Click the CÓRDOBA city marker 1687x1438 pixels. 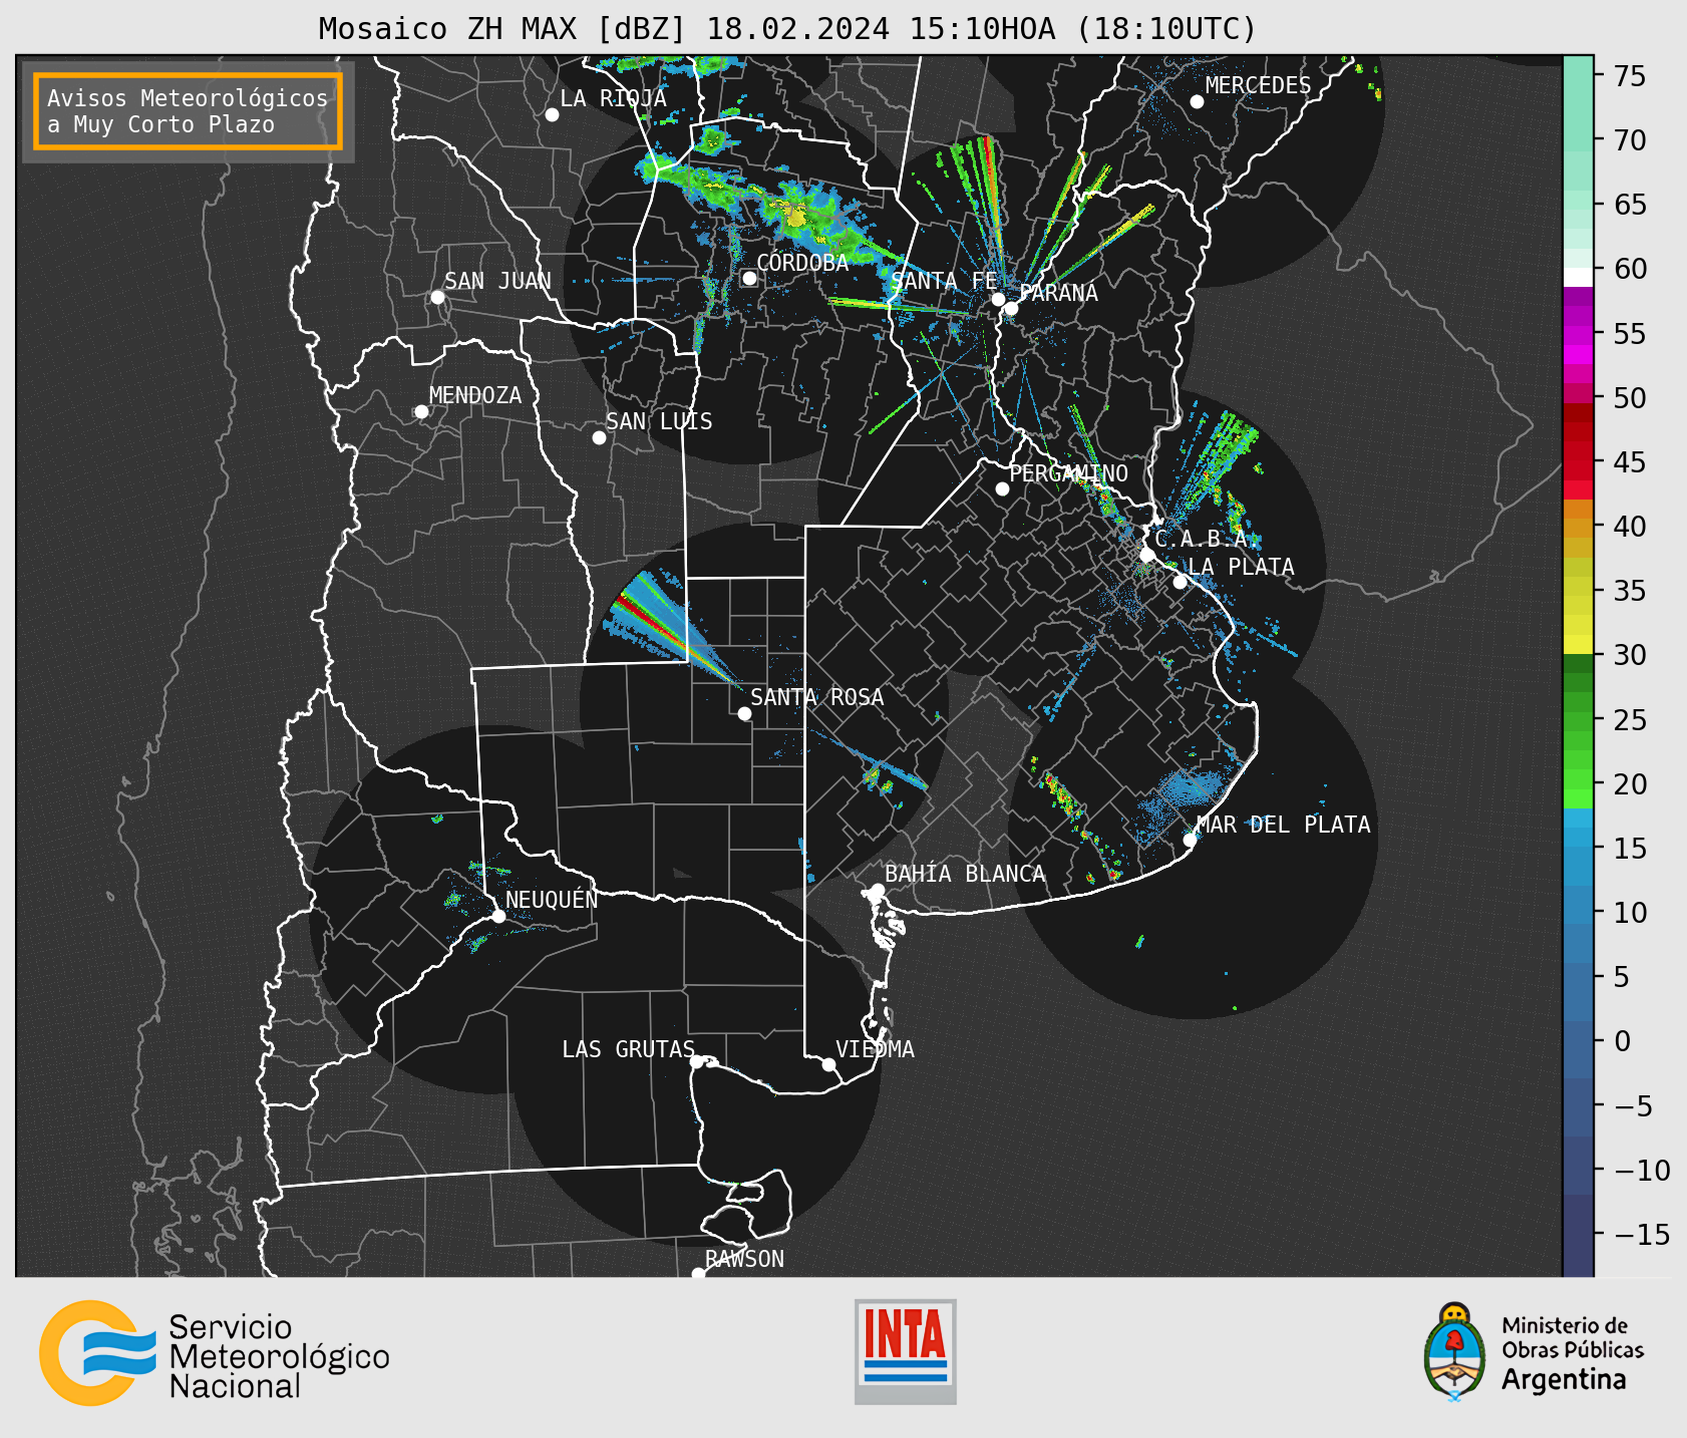click(x=749, y=278)
